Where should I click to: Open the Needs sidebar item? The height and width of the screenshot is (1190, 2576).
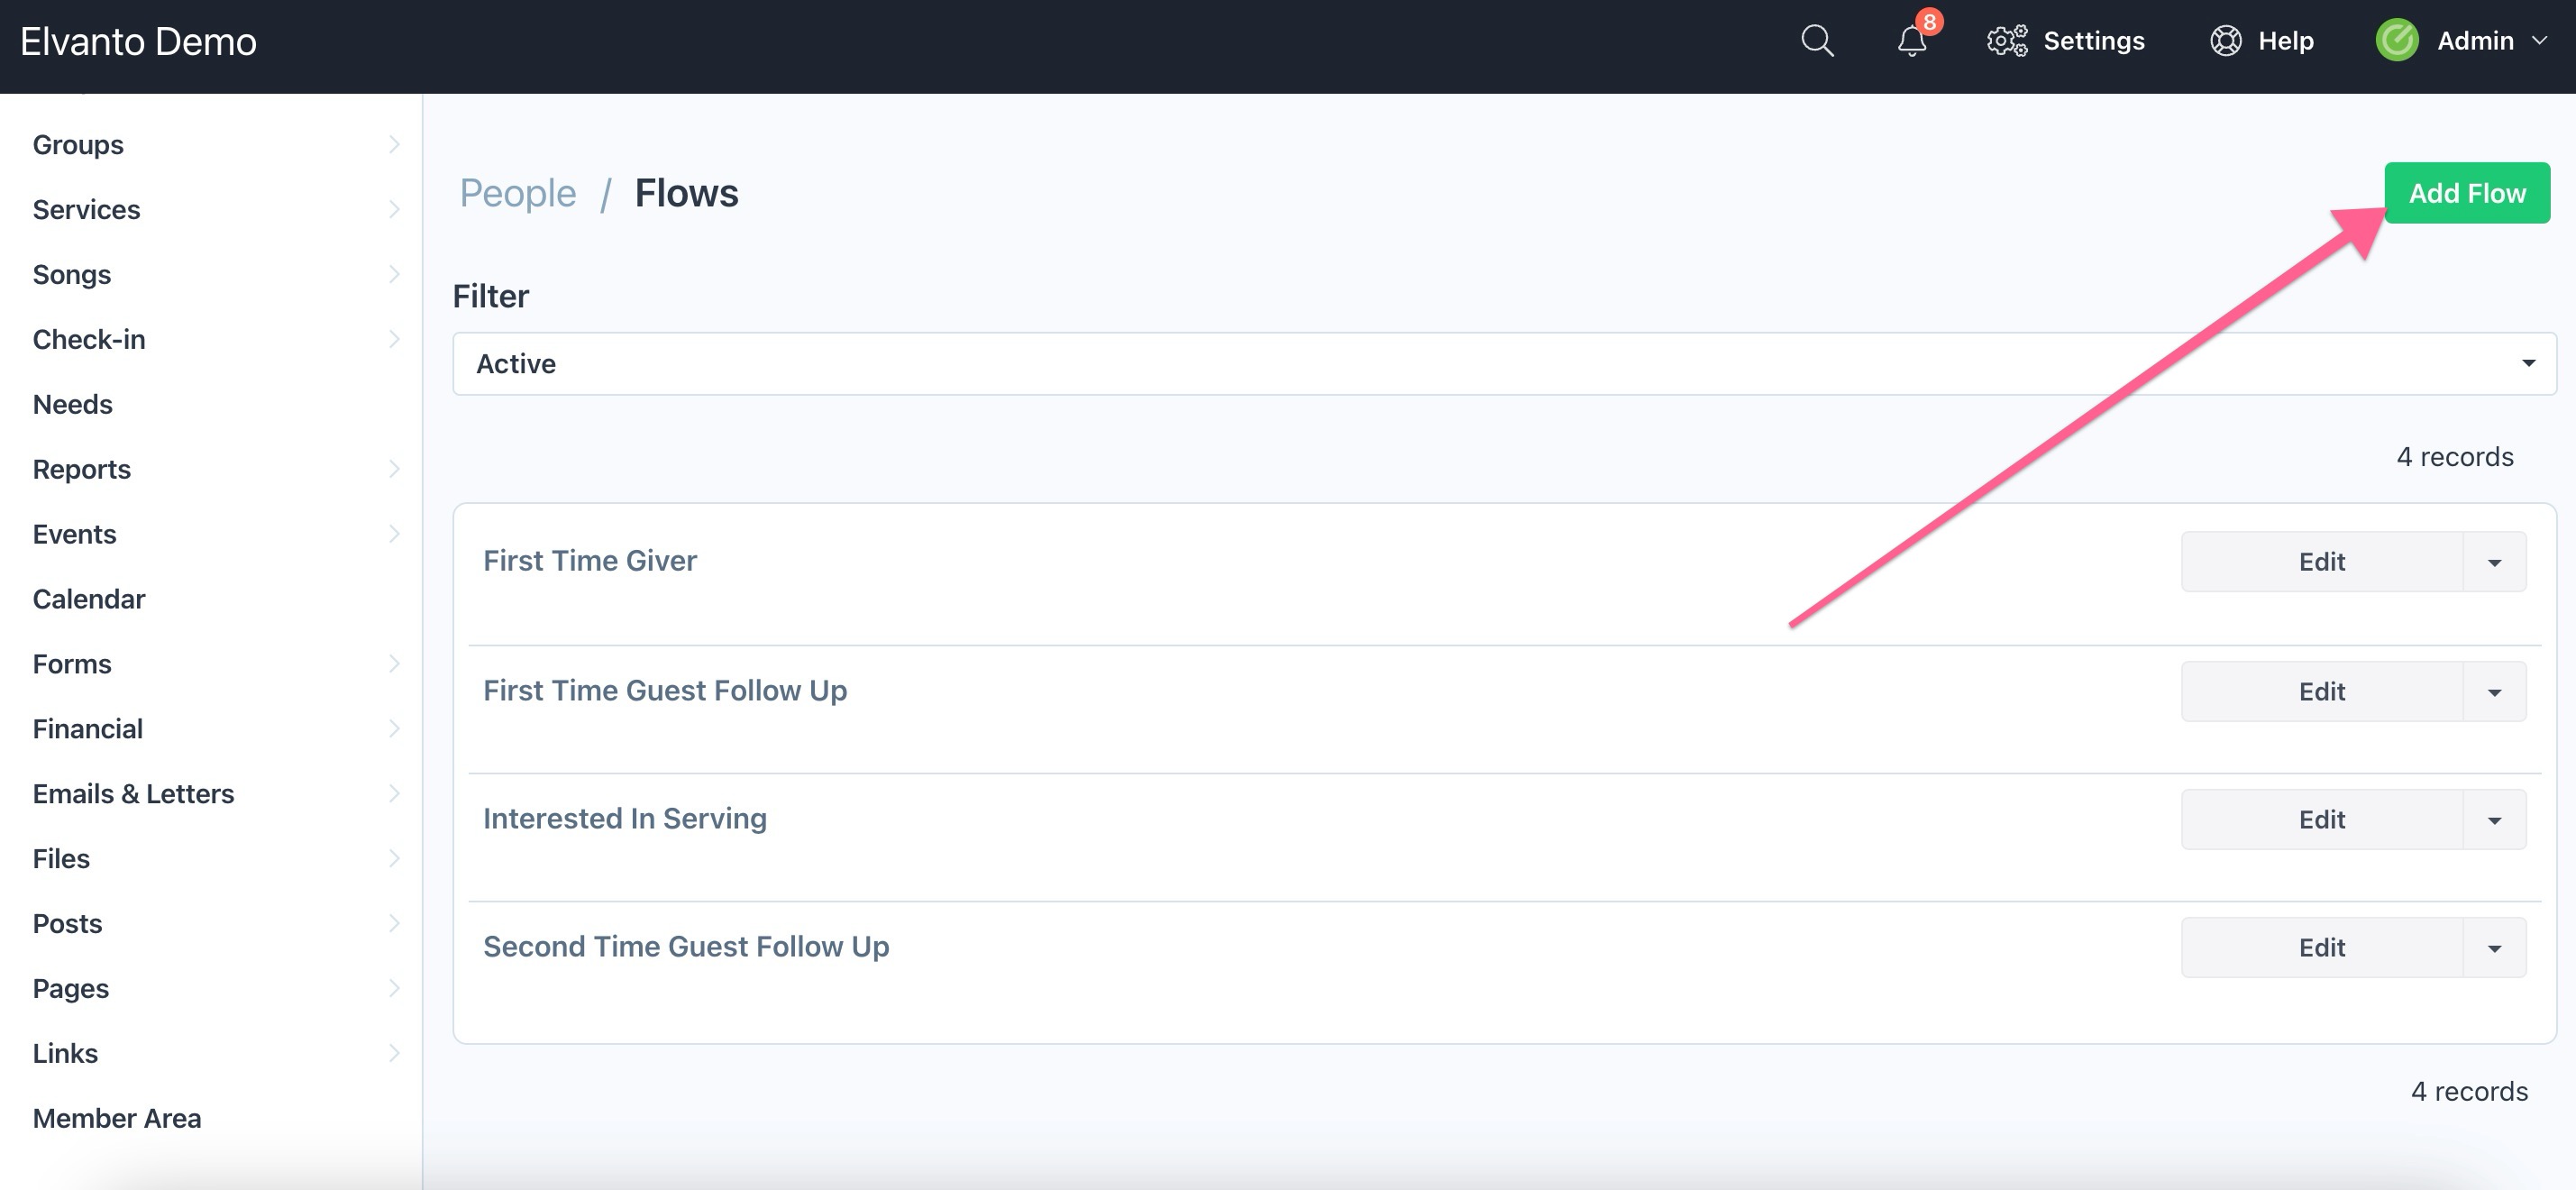pos(72,405)
